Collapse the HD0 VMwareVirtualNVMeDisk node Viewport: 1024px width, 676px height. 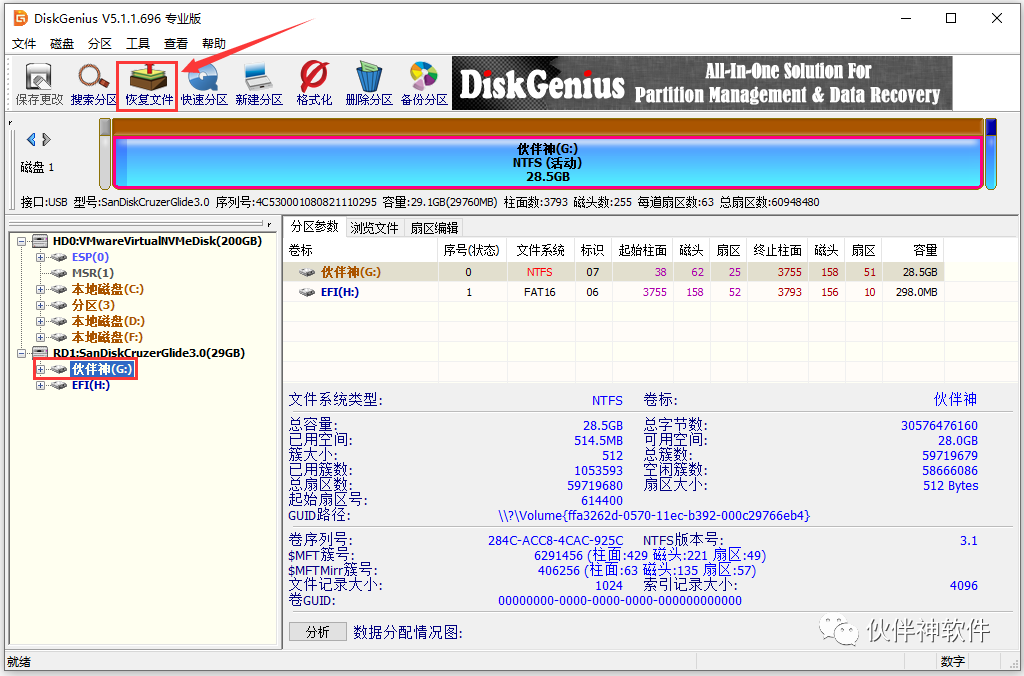22,241
